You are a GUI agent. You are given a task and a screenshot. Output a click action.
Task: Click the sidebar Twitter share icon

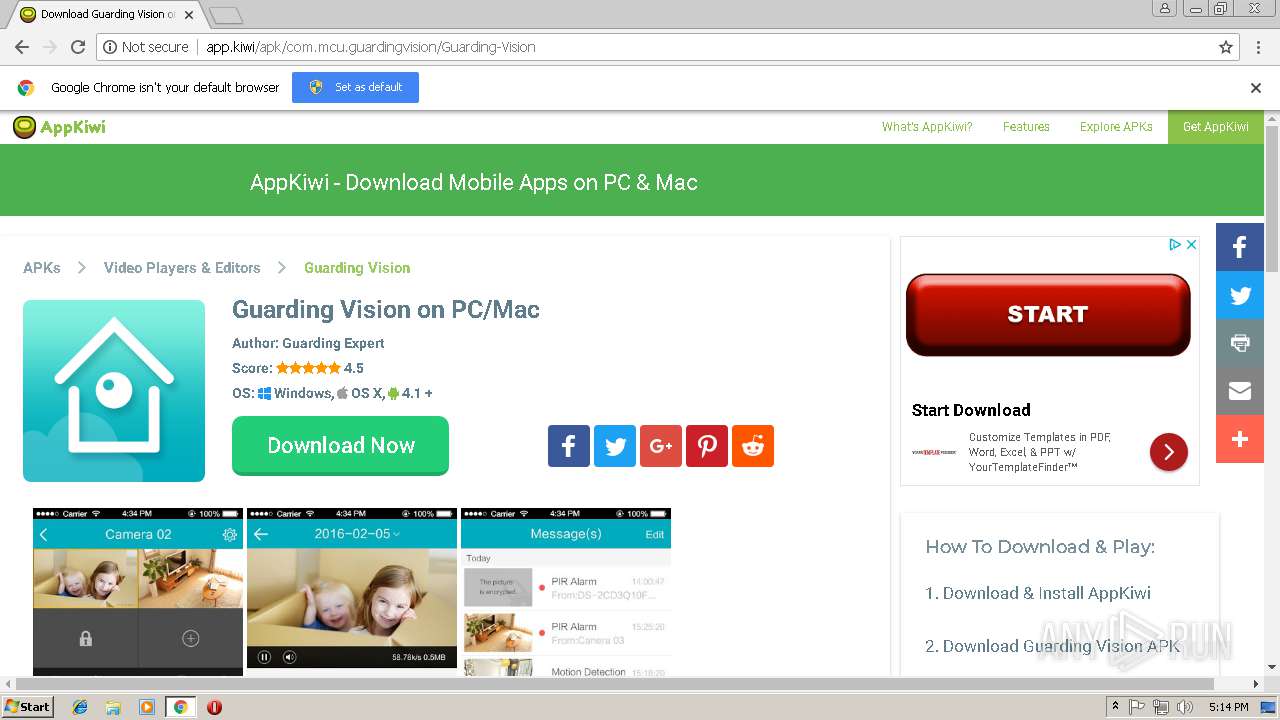point(1240,295)
